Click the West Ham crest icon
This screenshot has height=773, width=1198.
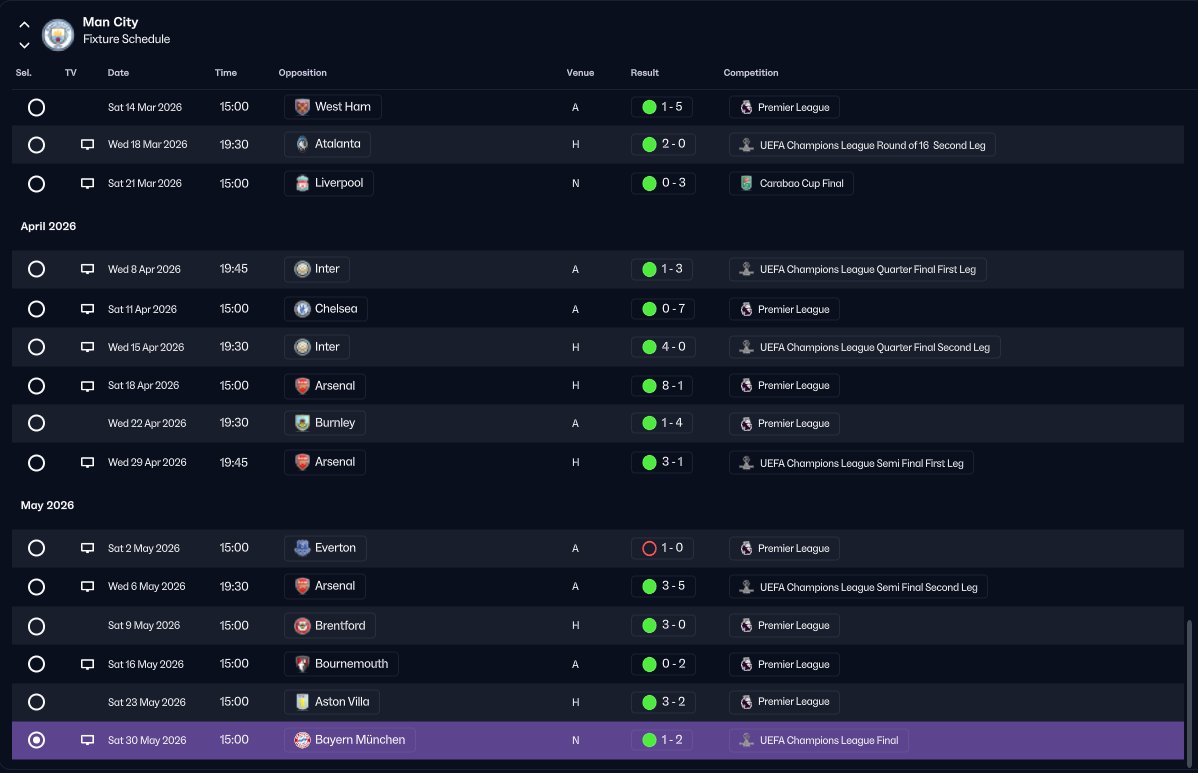[303, 107]
